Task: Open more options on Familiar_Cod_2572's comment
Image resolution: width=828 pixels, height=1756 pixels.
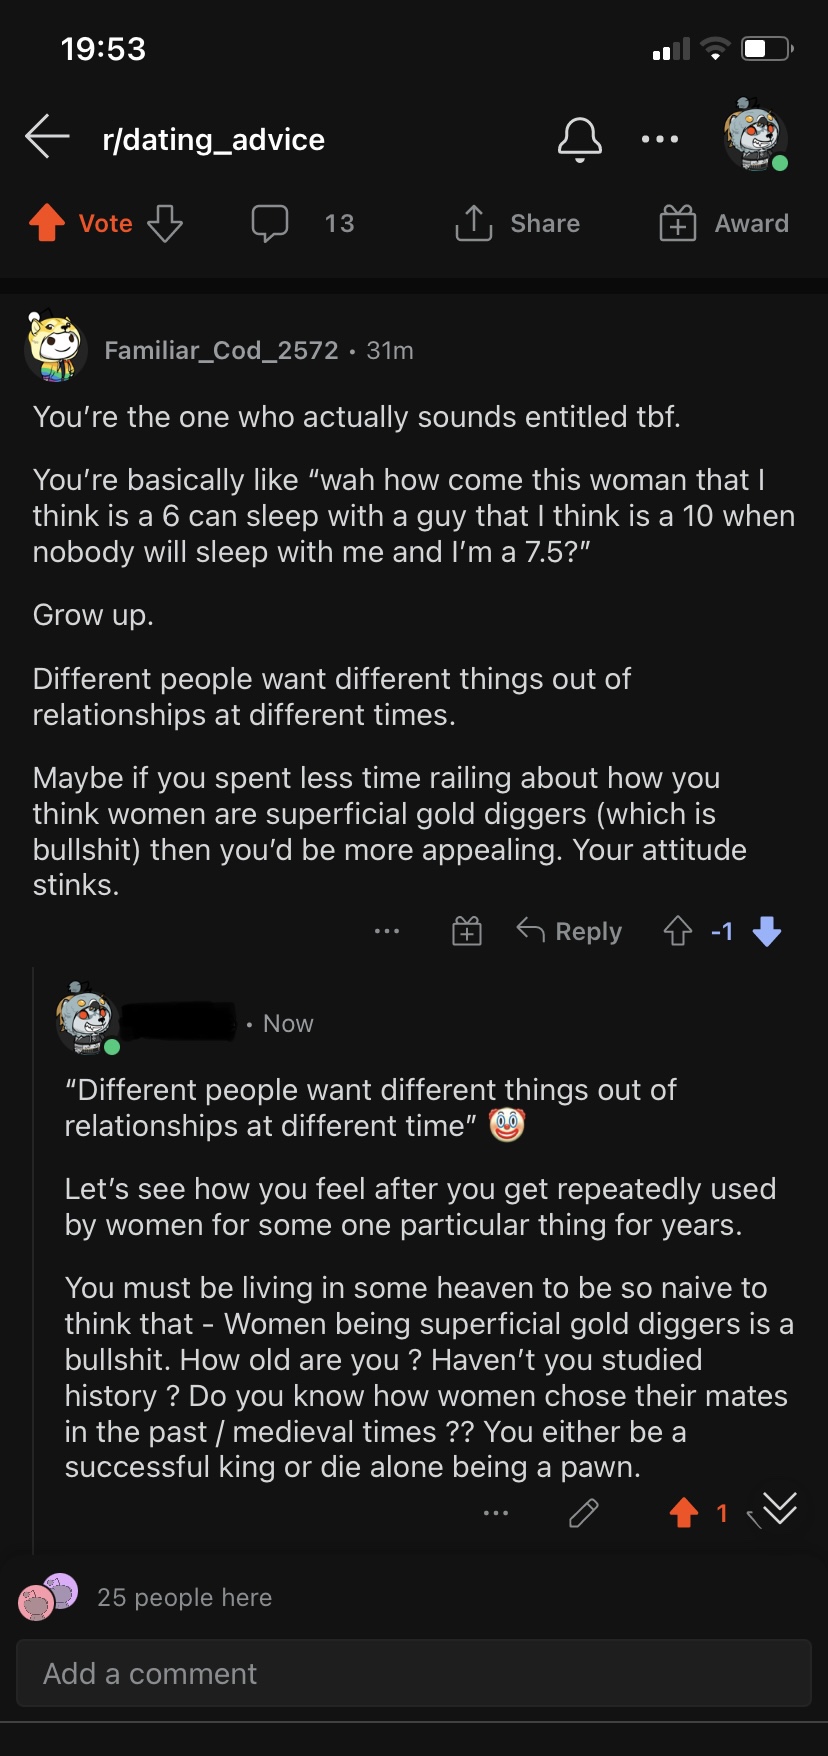Action: 387,931
